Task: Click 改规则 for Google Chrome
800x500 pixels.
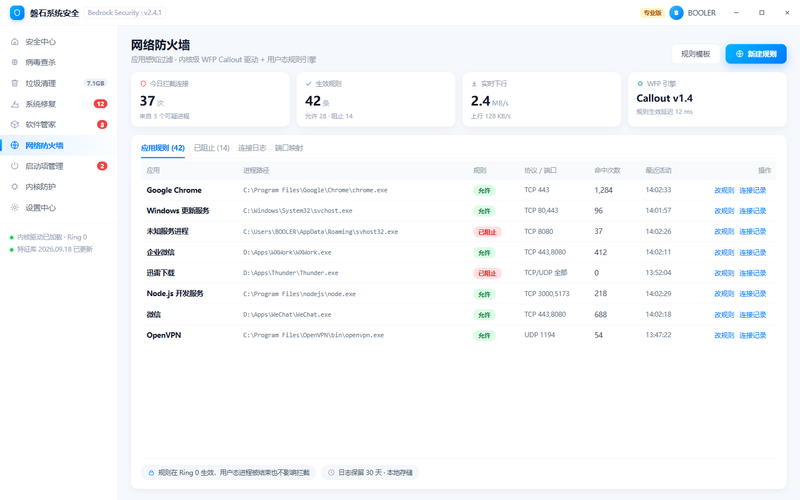Action: pyautogui.click(x=724, y=190)
